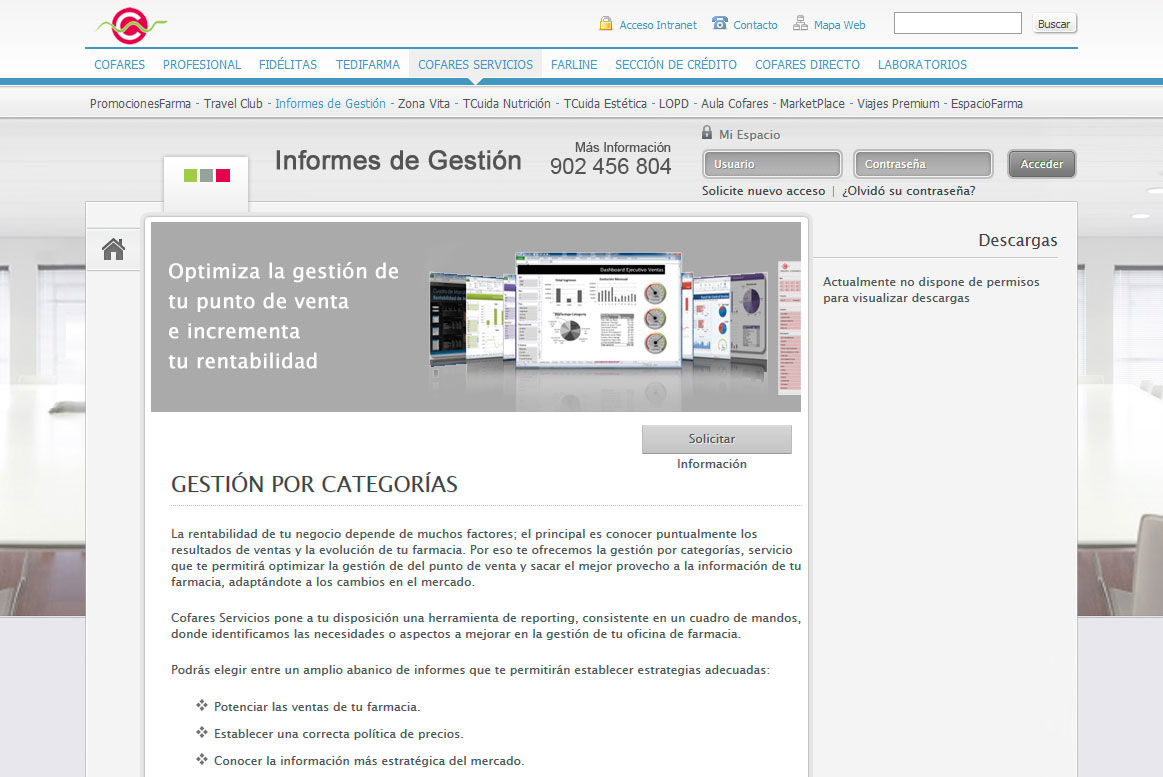Select the LABORATORIOS menu item

point(922,63)
